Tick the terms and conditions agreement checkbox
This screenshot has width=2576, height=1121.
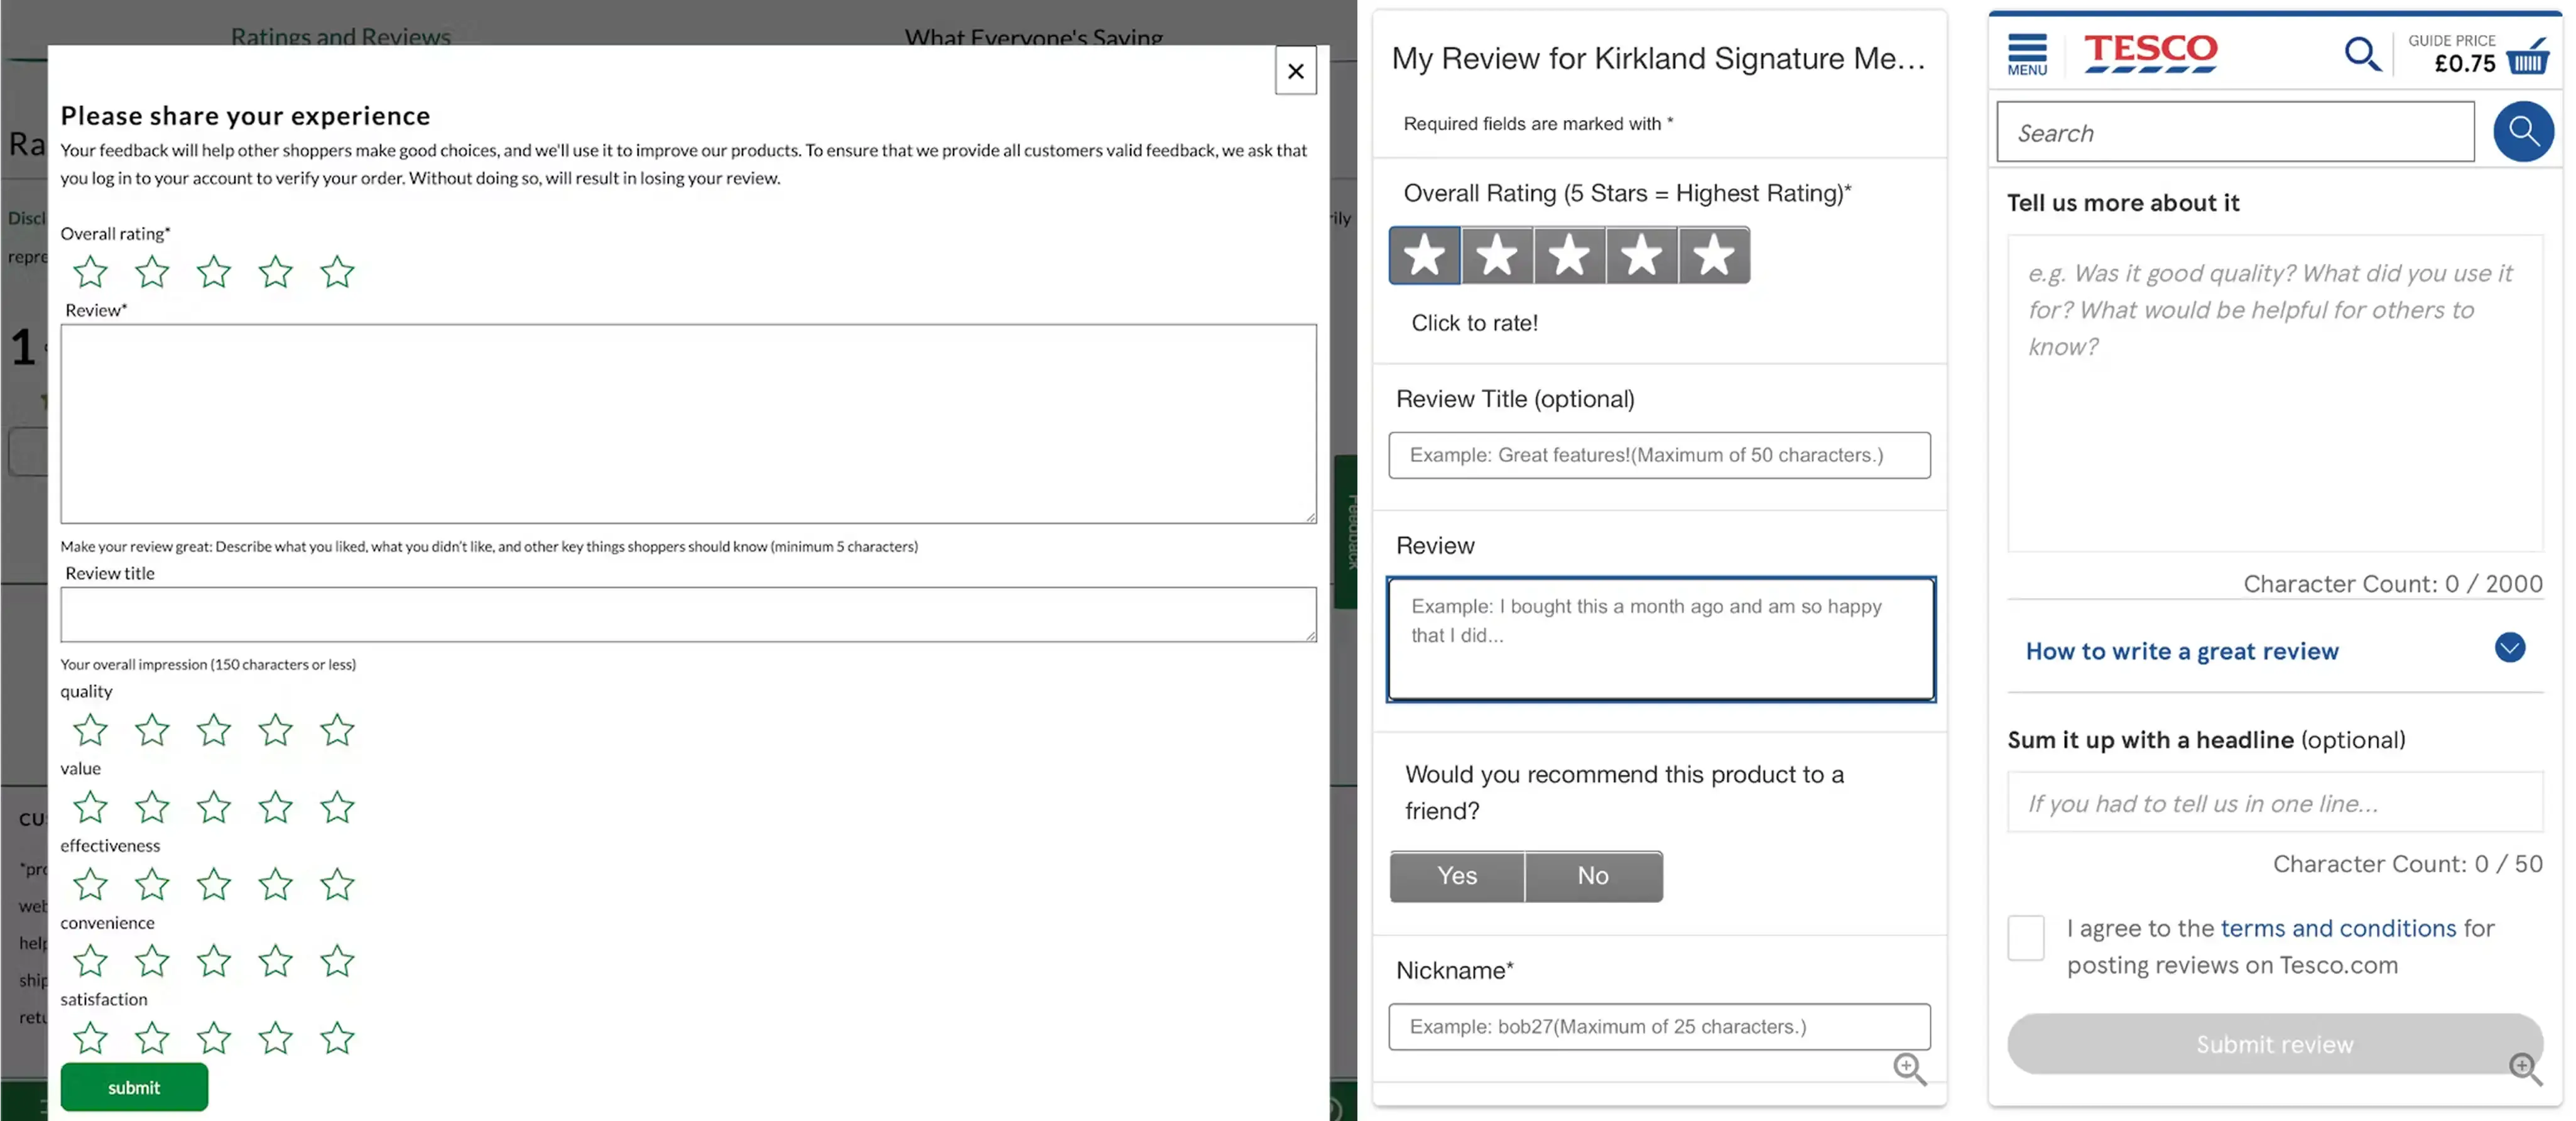pyautogui.click(x=2025, y=938)
